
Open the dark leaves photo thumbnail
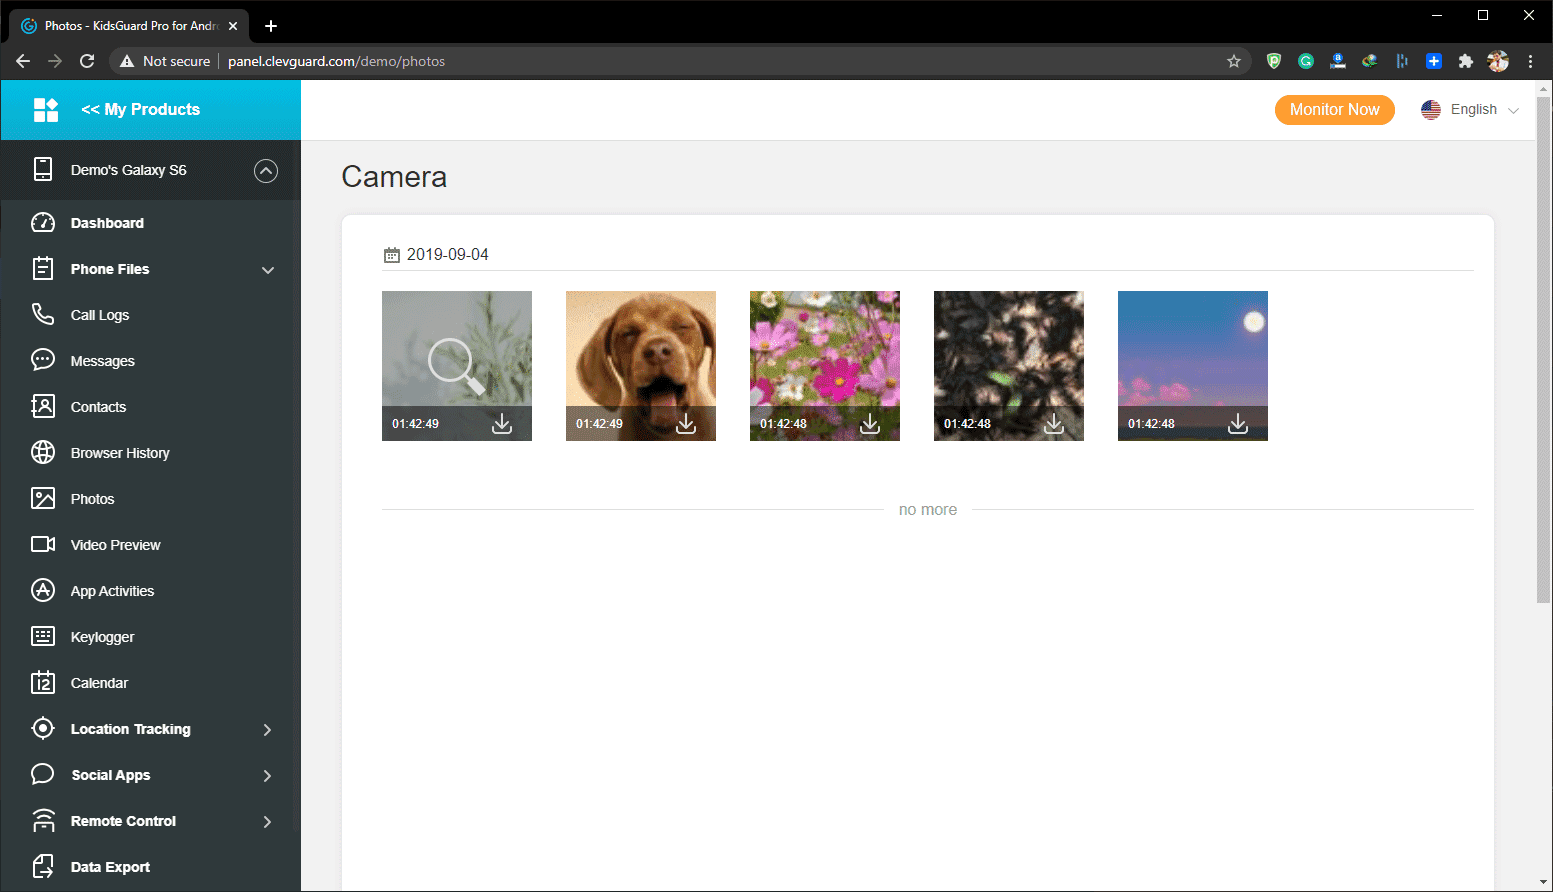(1008, 350)
